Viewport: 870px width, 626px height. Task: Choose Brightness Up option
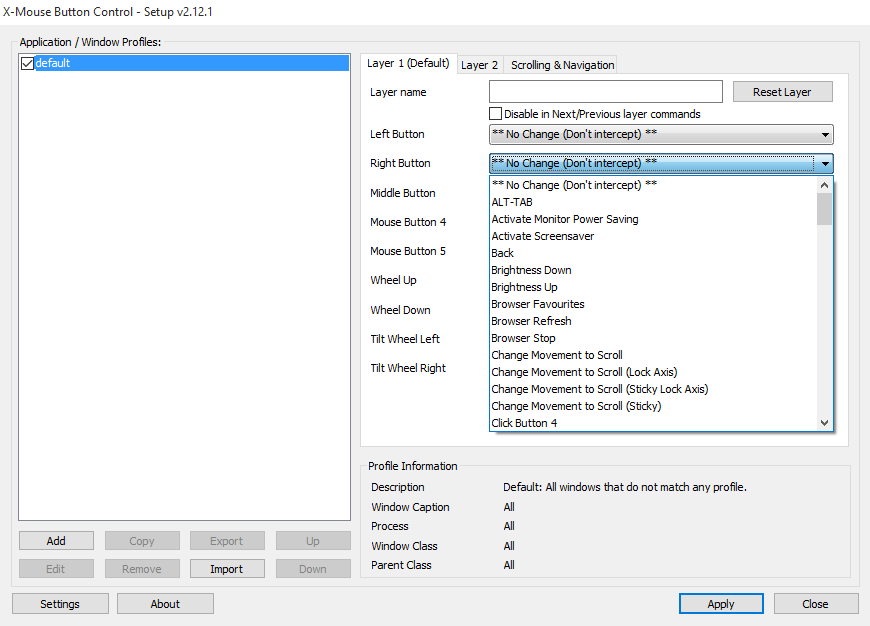coord(654,287)
